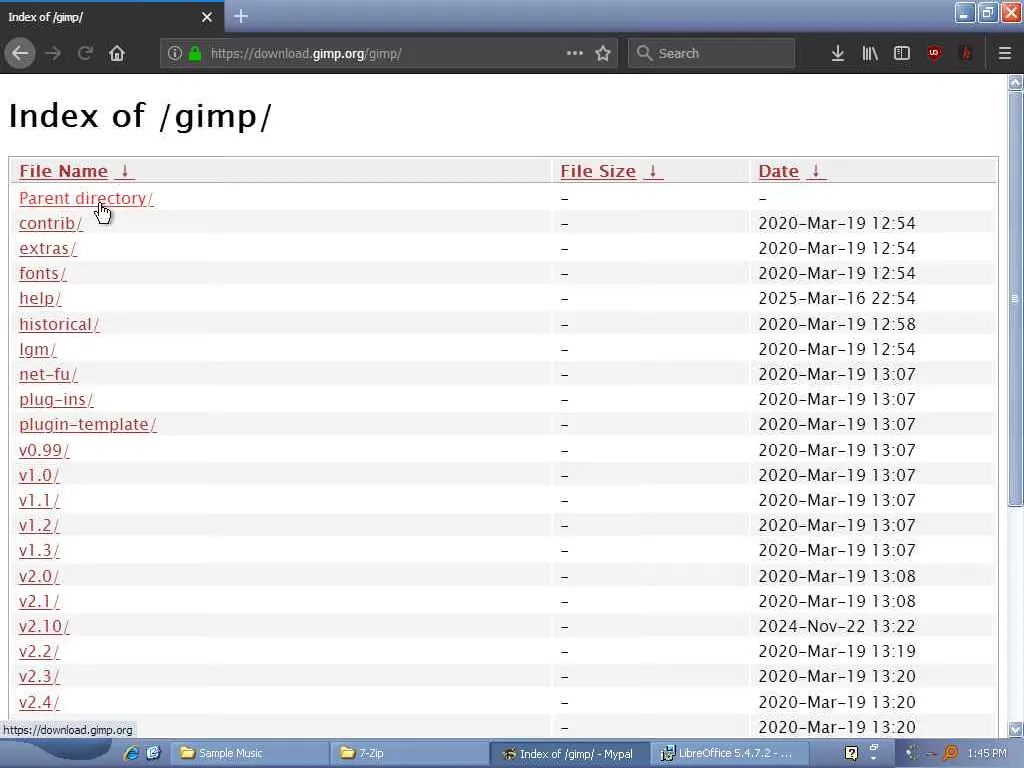The width and height of the screenshot is (1024, 768).
Task: Open the v0.99/ version folder
Action: click(x=44, y=450)
